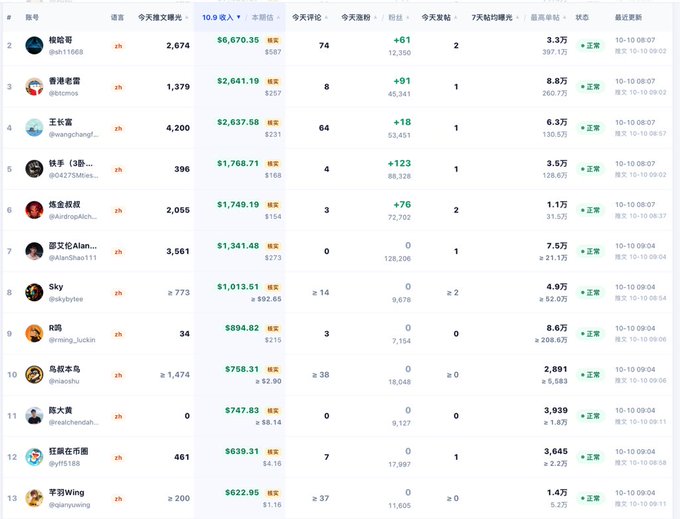Sort by the 本期估 header

tap(265, 17)
